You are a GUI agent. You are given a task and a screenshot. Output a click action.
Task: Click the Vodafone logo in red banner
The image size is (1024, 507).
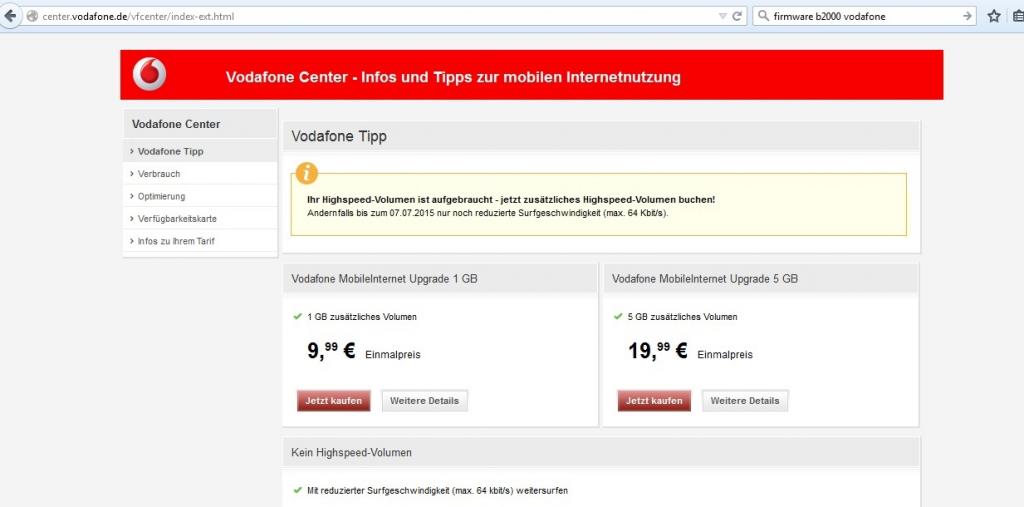tap(150, 74)
